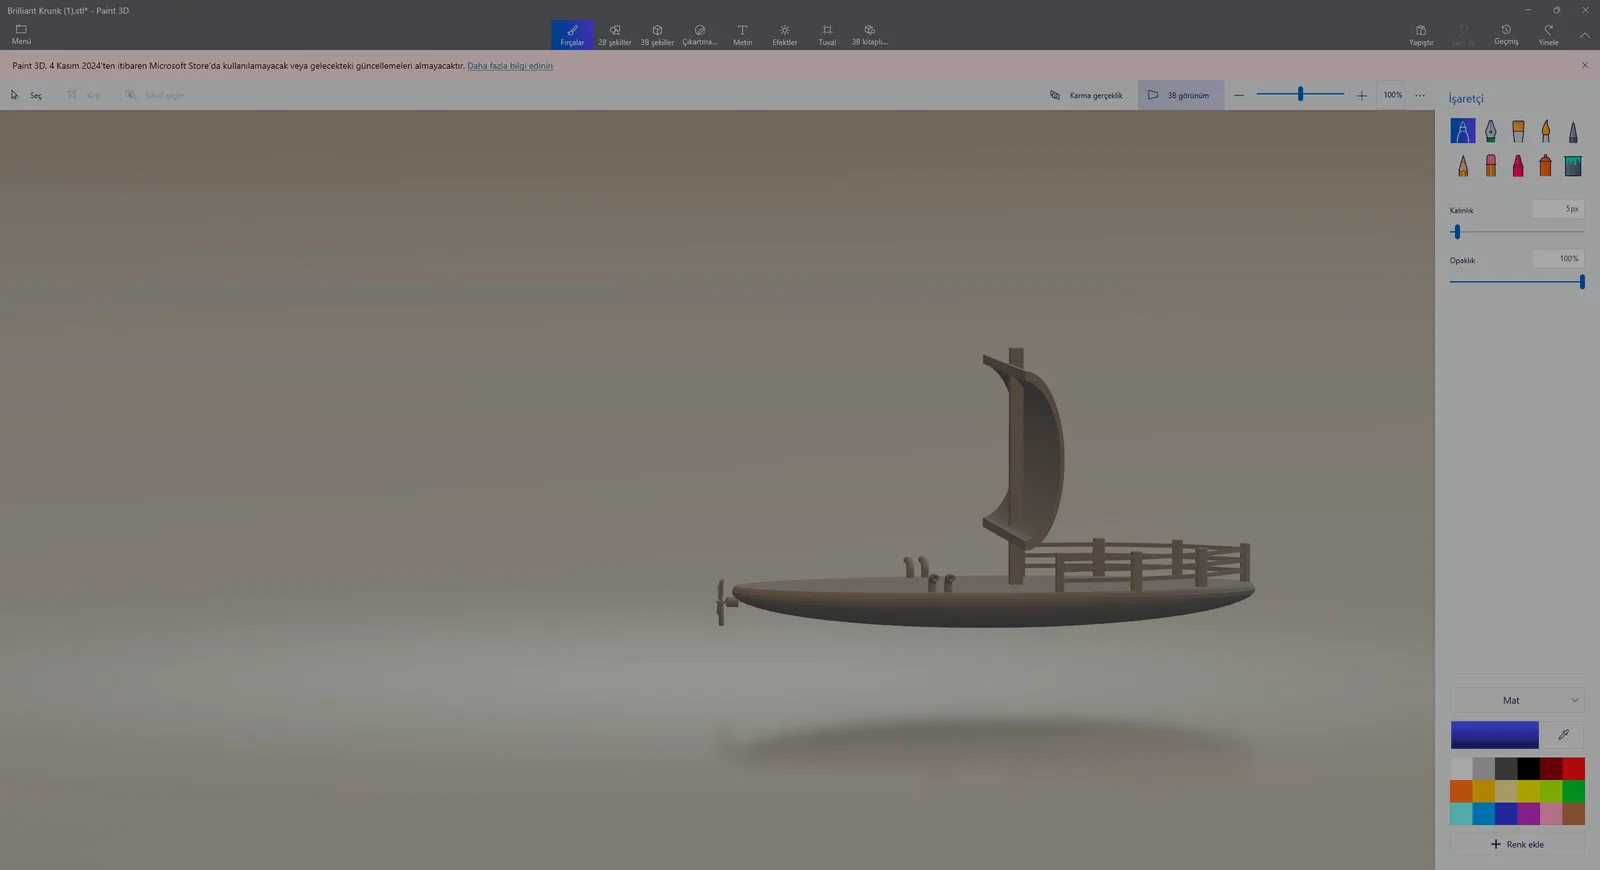Open the 3B şekiller tab
Image resolution: width=1600 pixels, height=870 pixels.
click(x=657, y=35)
